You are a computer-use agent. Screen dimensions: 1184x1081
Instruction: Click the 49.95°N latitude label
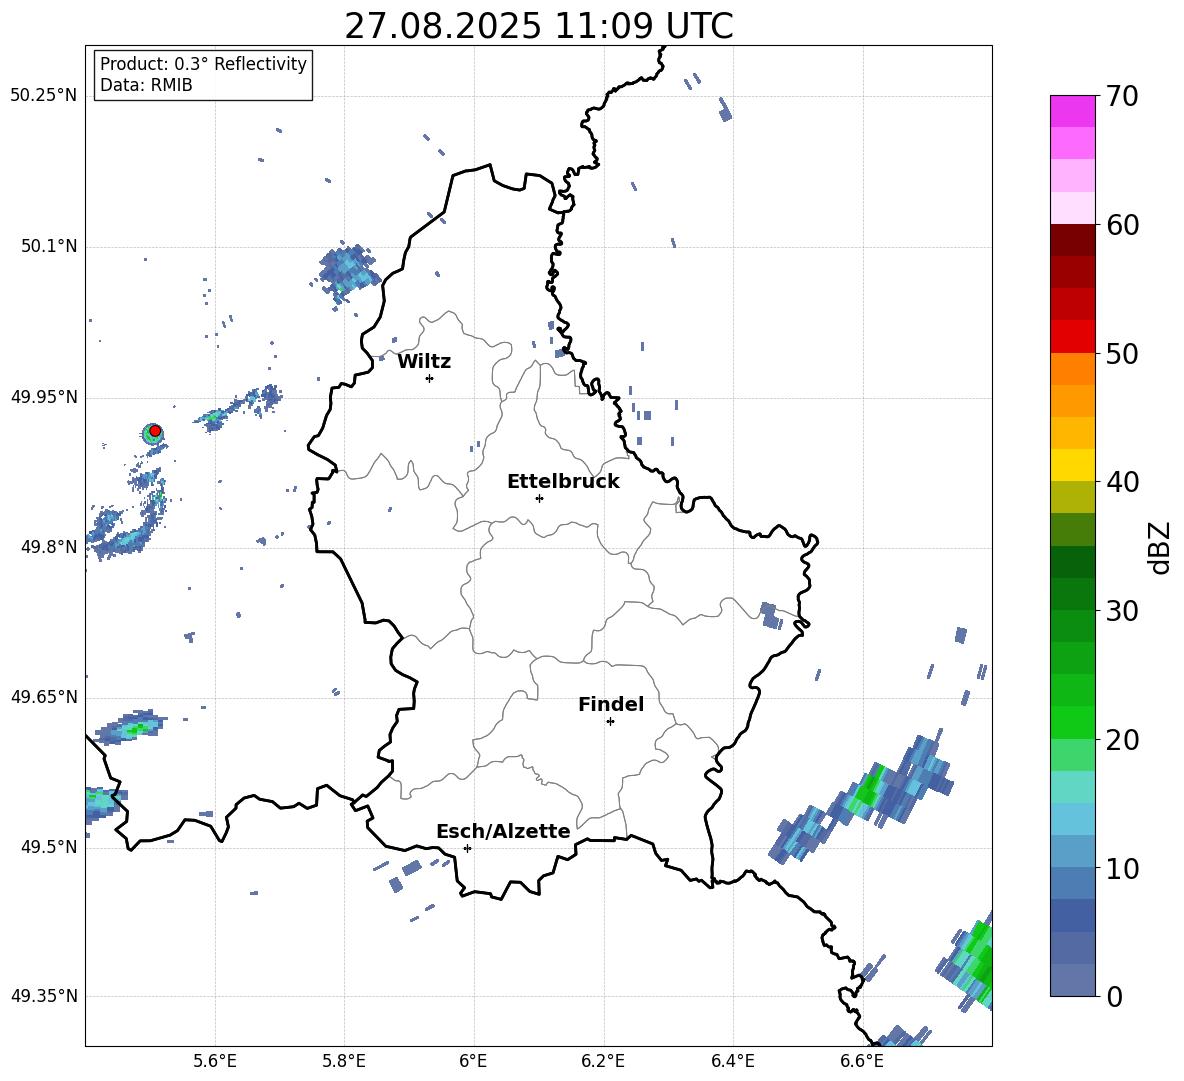[x=44, y=397]
